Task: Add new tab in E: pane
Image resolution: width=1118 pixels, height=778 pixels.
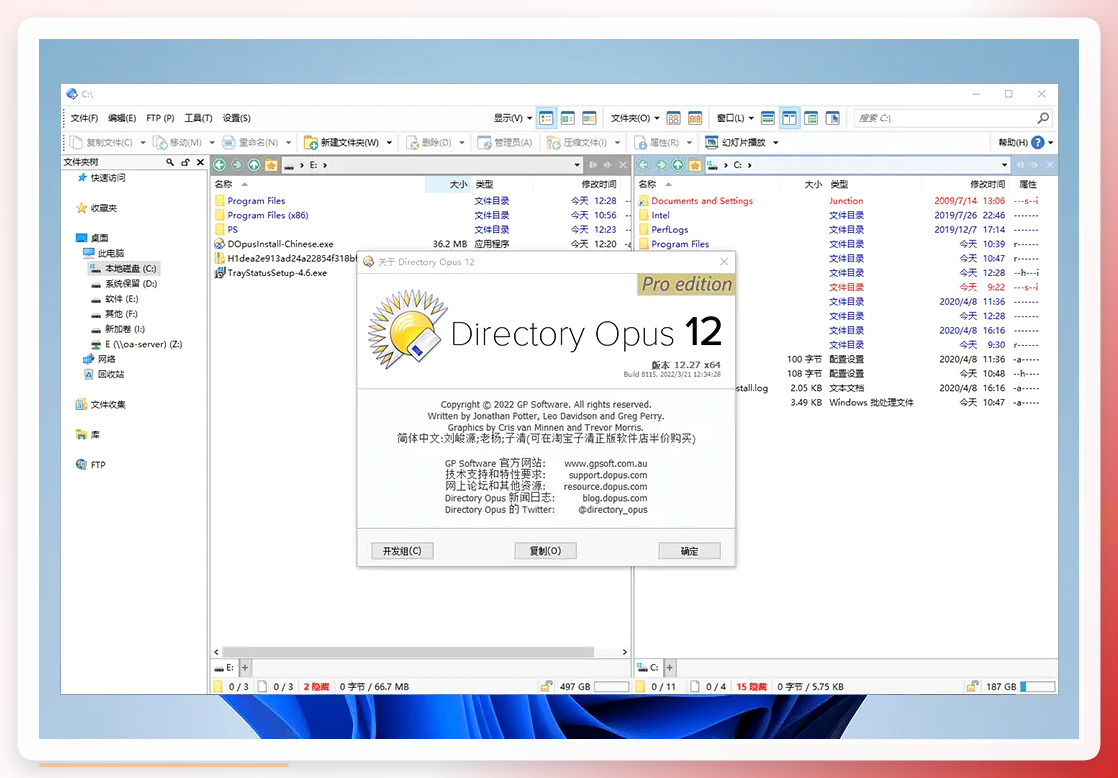Action: point(245,668)
